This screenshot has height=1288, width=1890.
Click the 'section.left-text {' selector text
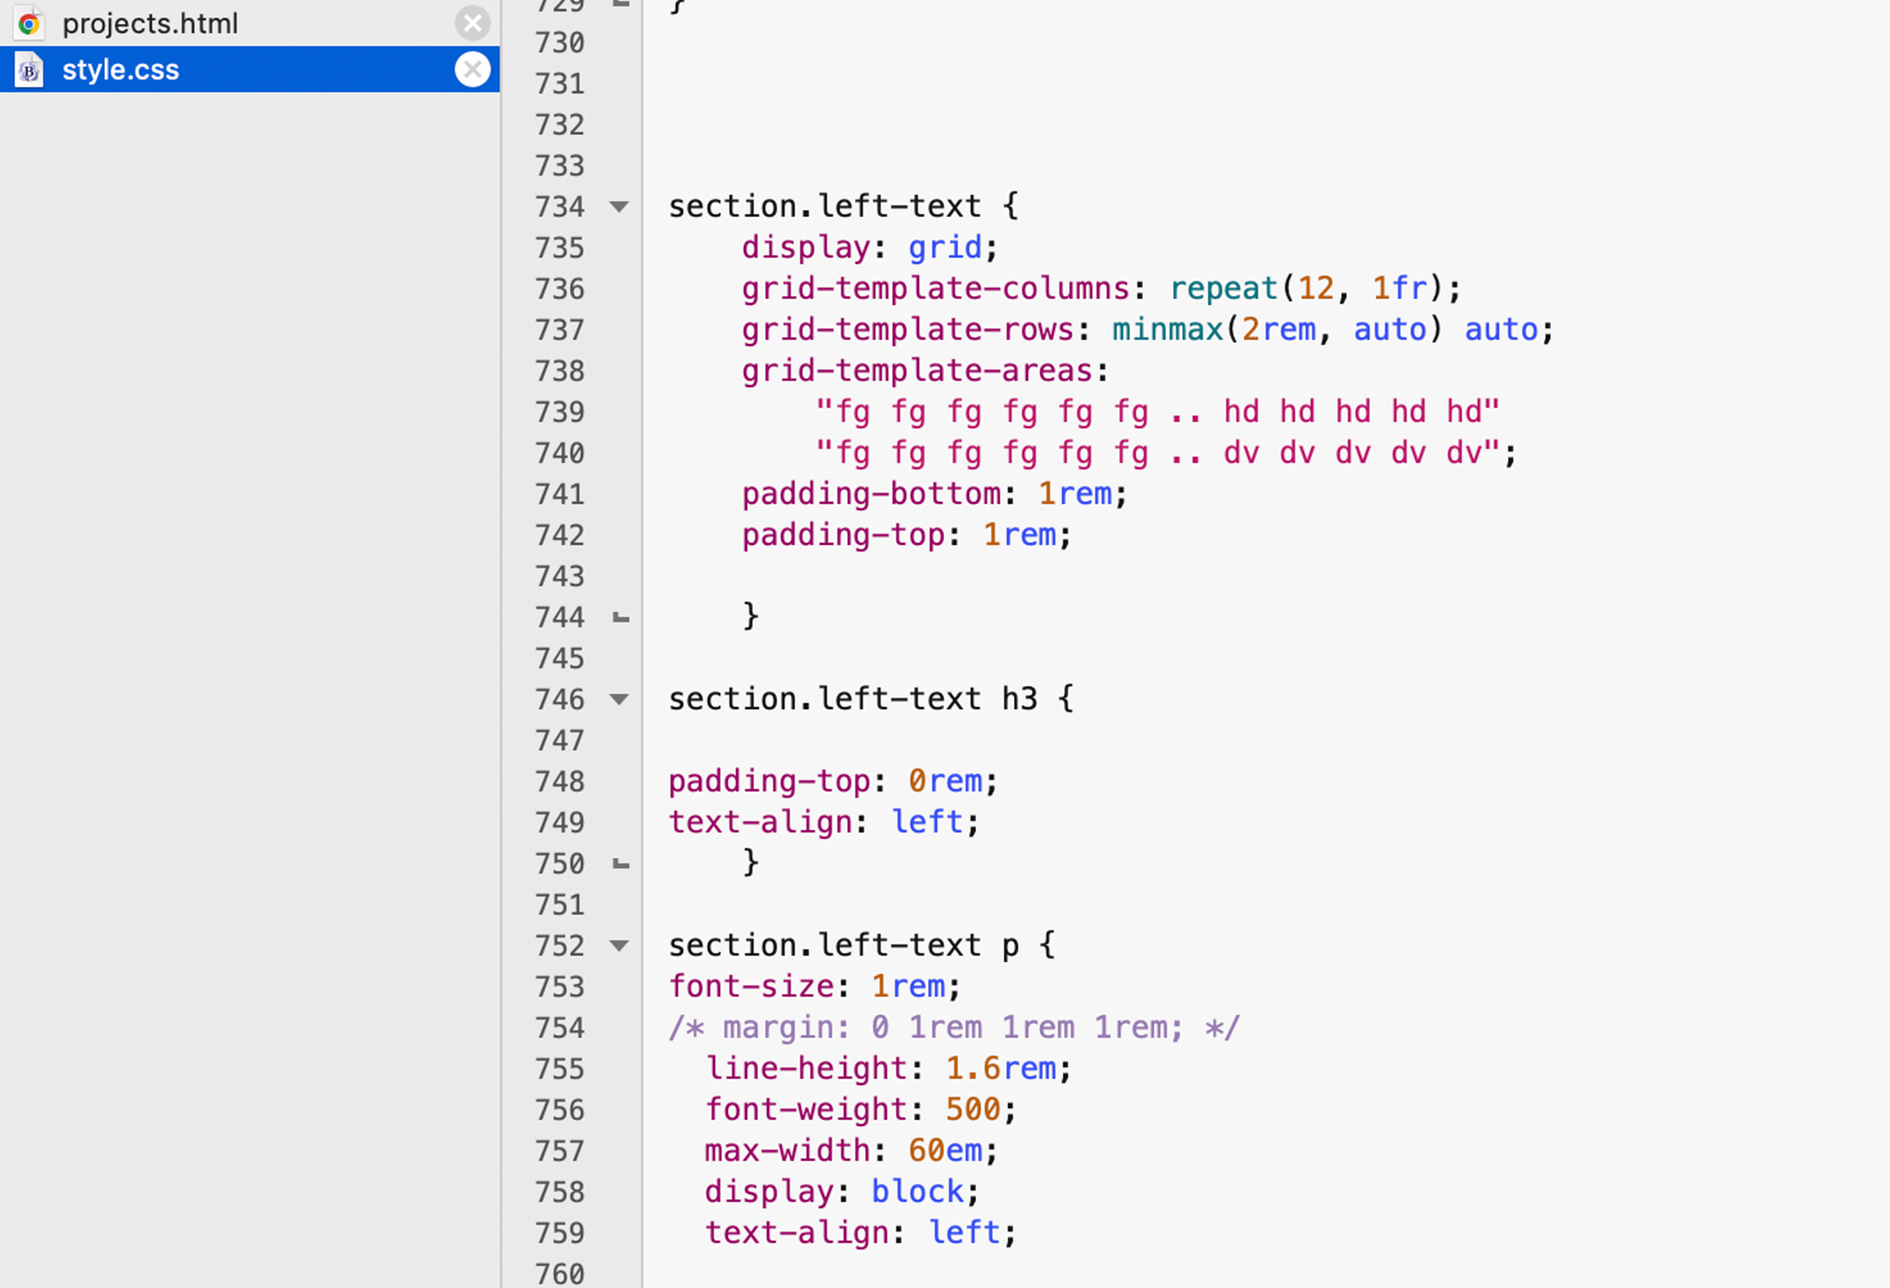843,206
